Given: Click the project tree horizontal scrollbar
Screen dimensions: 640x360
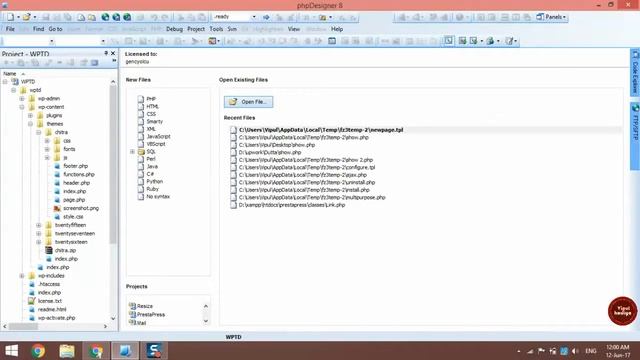Looking at the screenshot, I should (24, 326).
